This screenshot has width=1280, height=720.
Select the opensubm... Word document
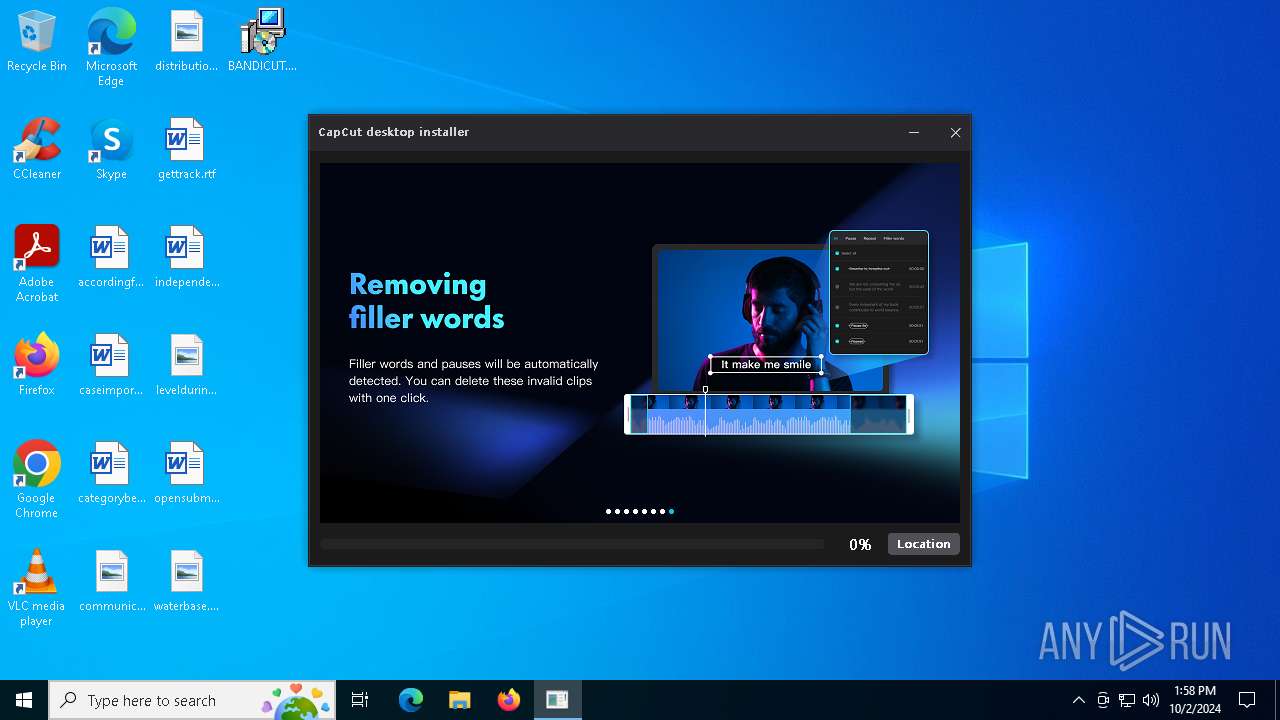186,473
